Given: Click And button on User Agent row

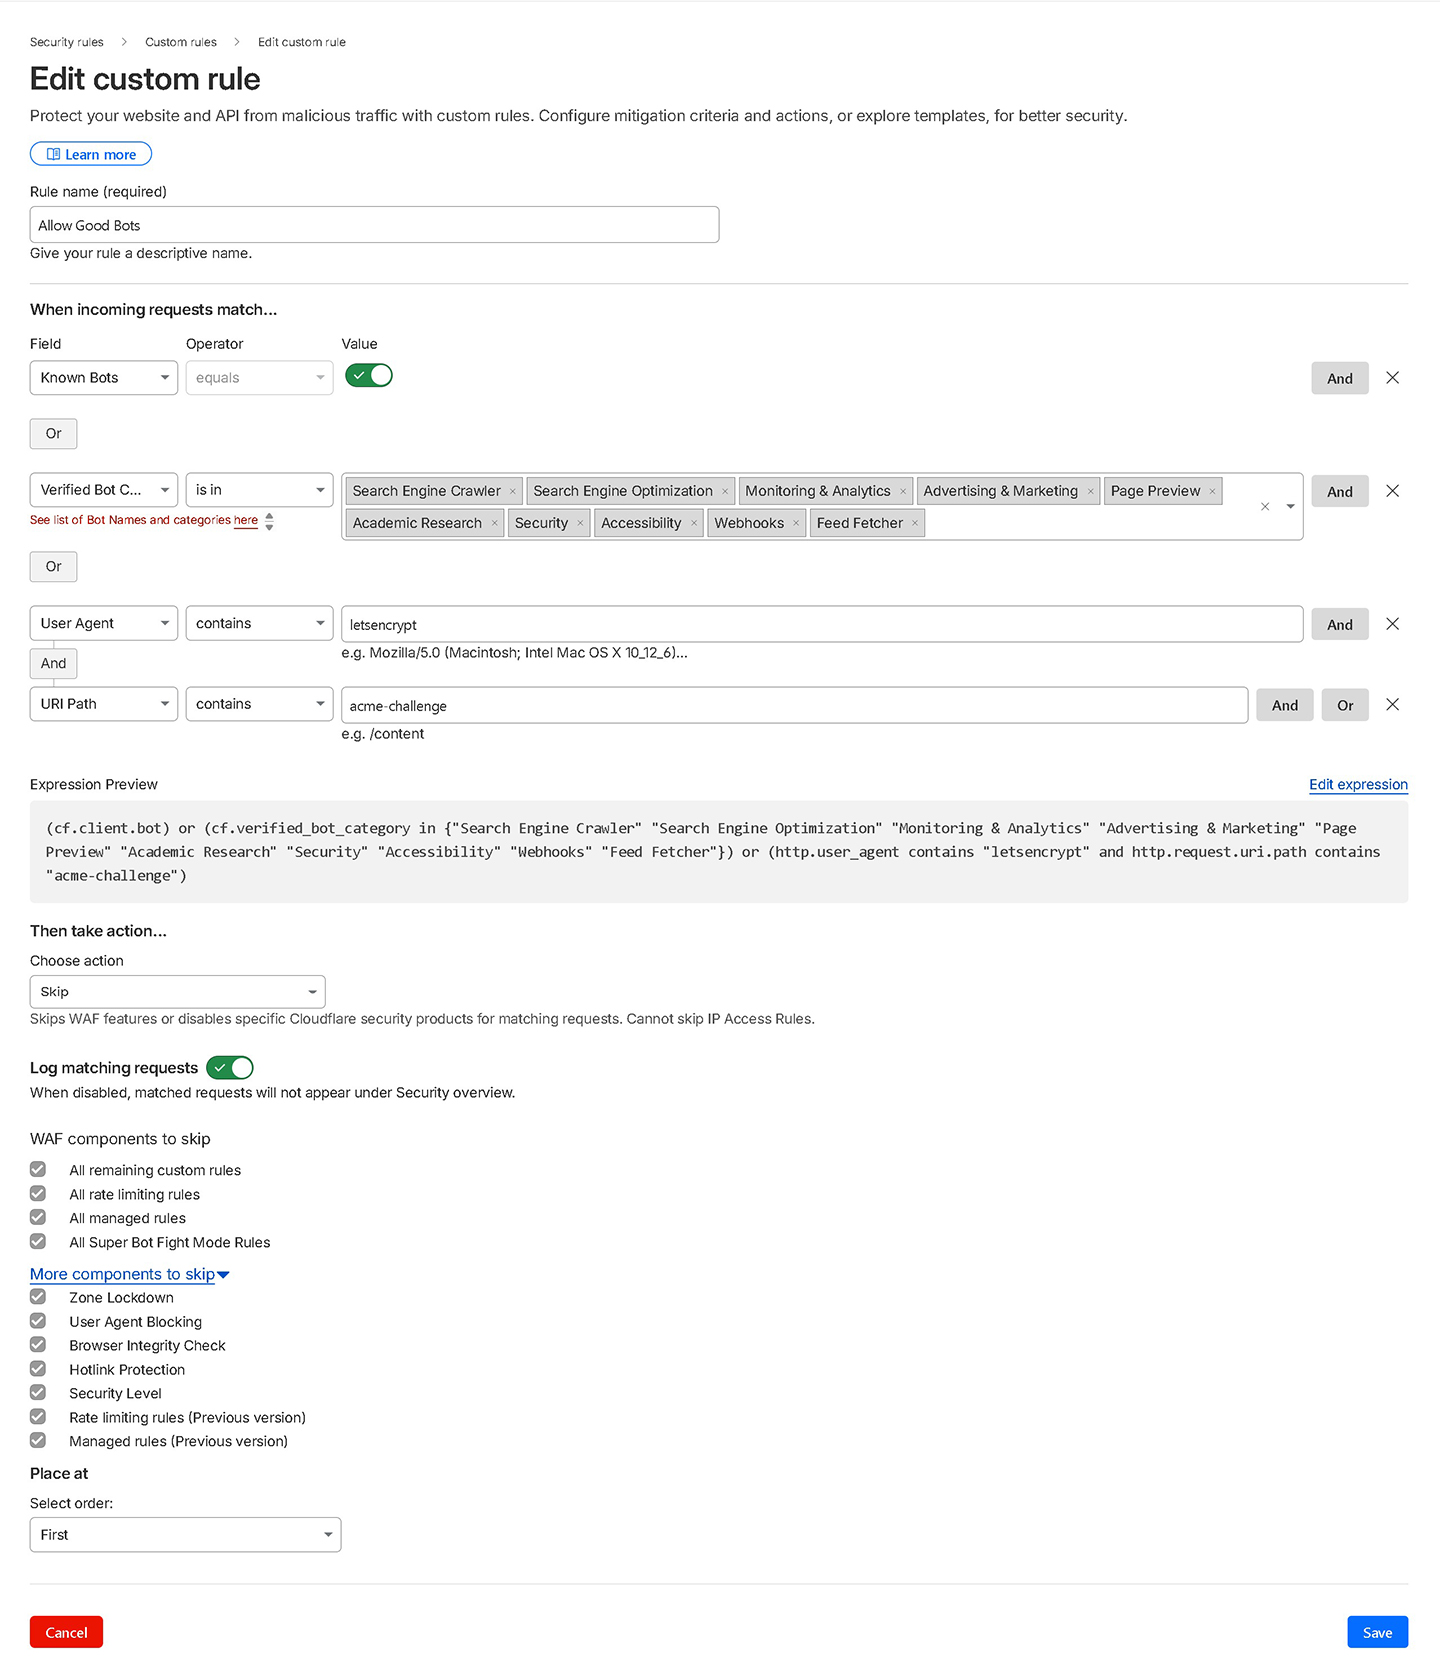Looking at the screenshot, I should pos(1340,624).
